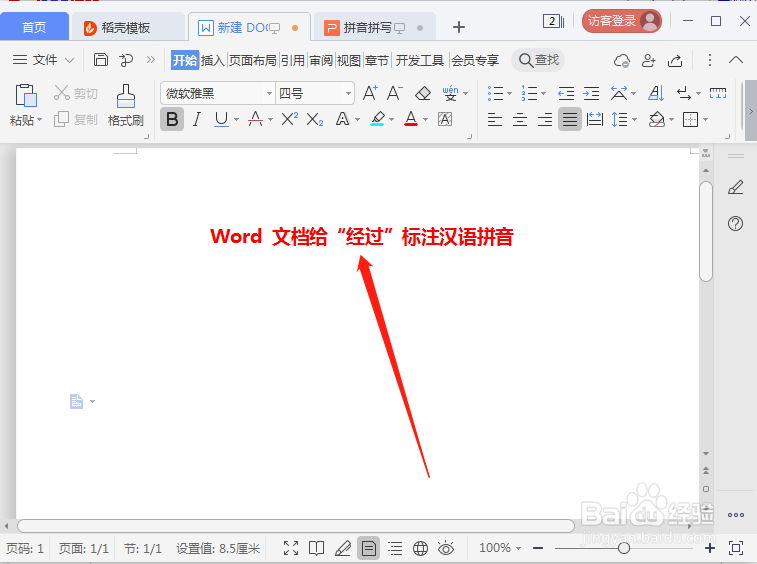Switch to the 视图 ribbon tab
The image size is (757, 564).
click(x=349, y=60)
